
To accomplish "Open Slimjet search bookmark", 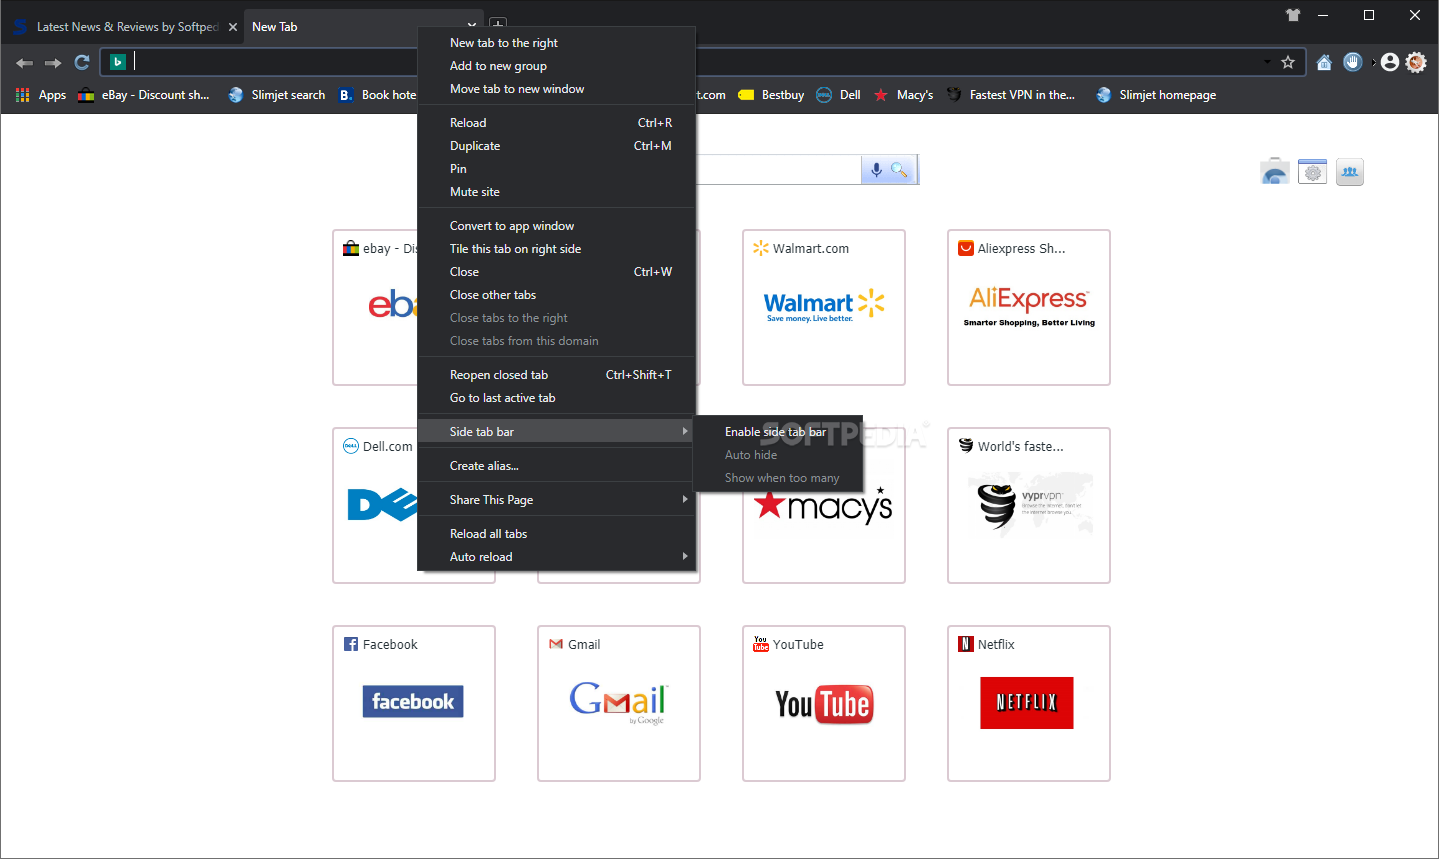I will 277,95.
